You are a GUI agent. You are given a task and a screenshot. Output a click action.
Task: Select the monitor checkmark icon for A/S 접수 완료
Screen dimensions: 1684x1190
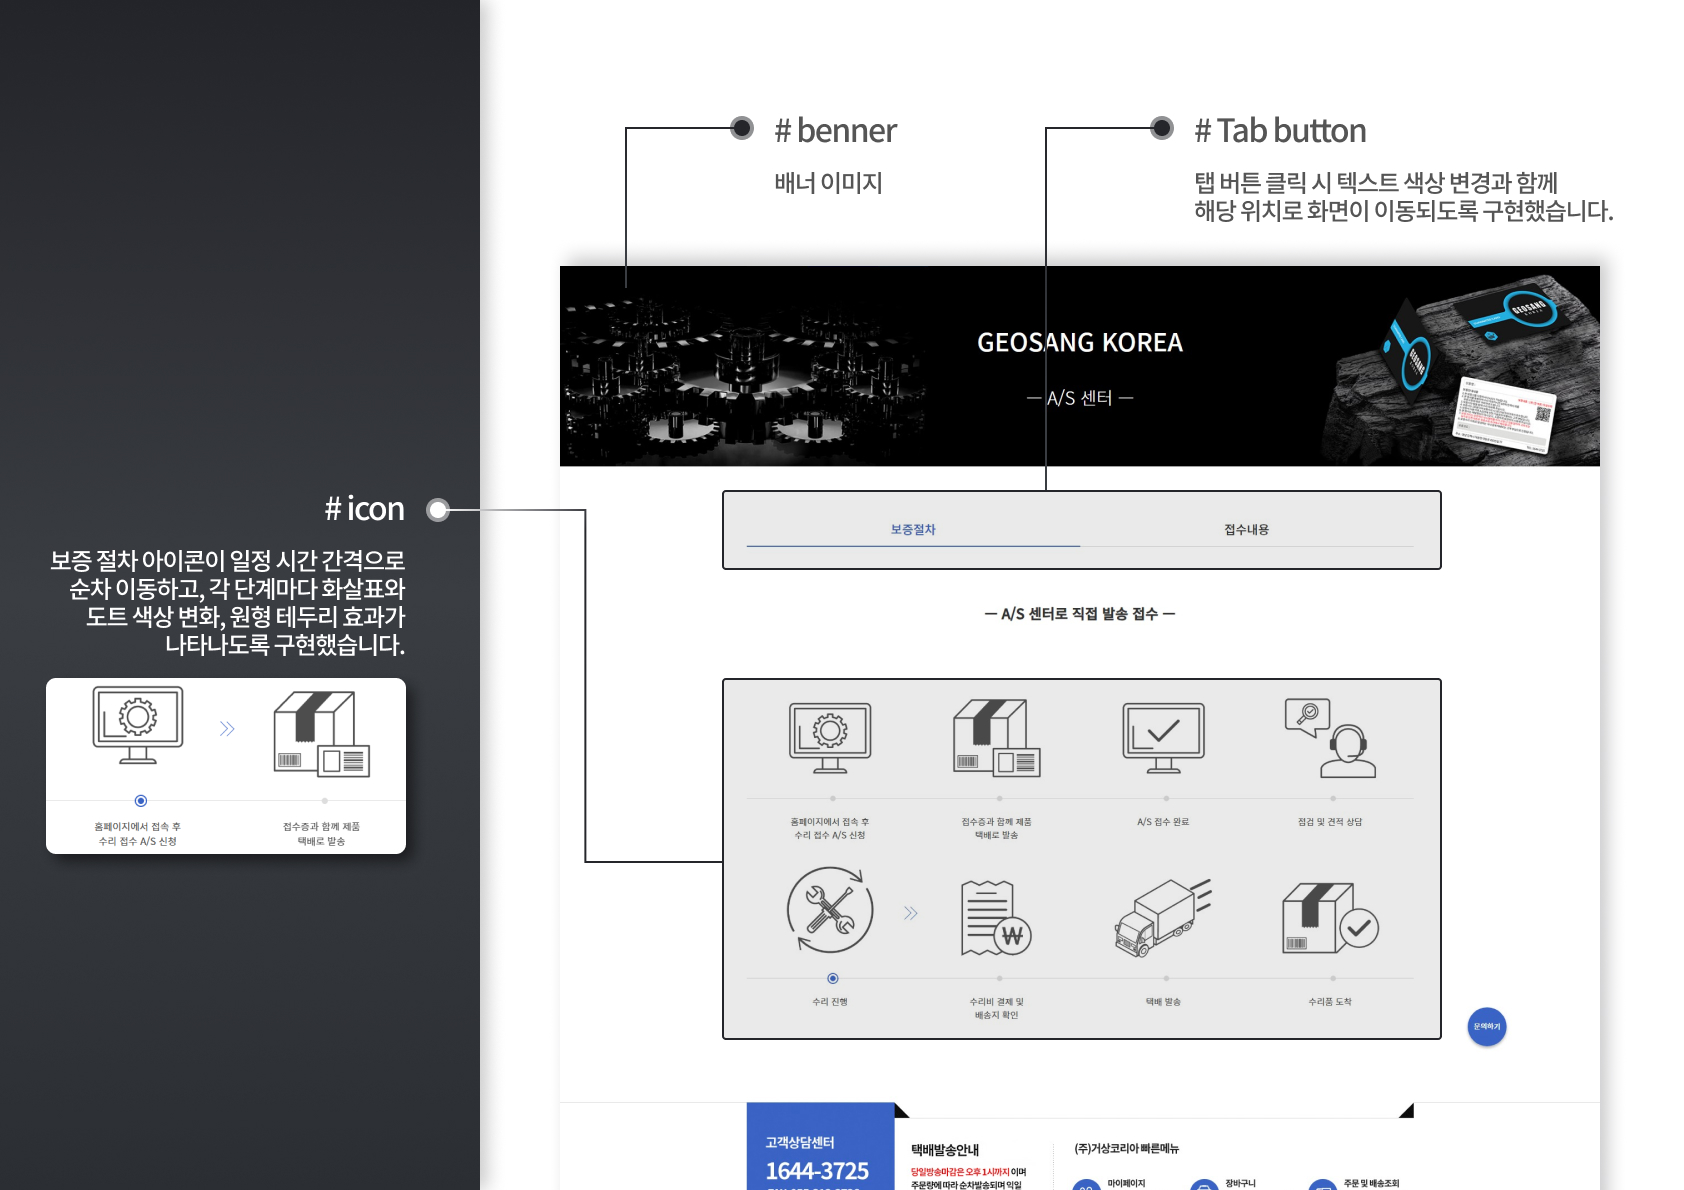tap(1163, 738)
